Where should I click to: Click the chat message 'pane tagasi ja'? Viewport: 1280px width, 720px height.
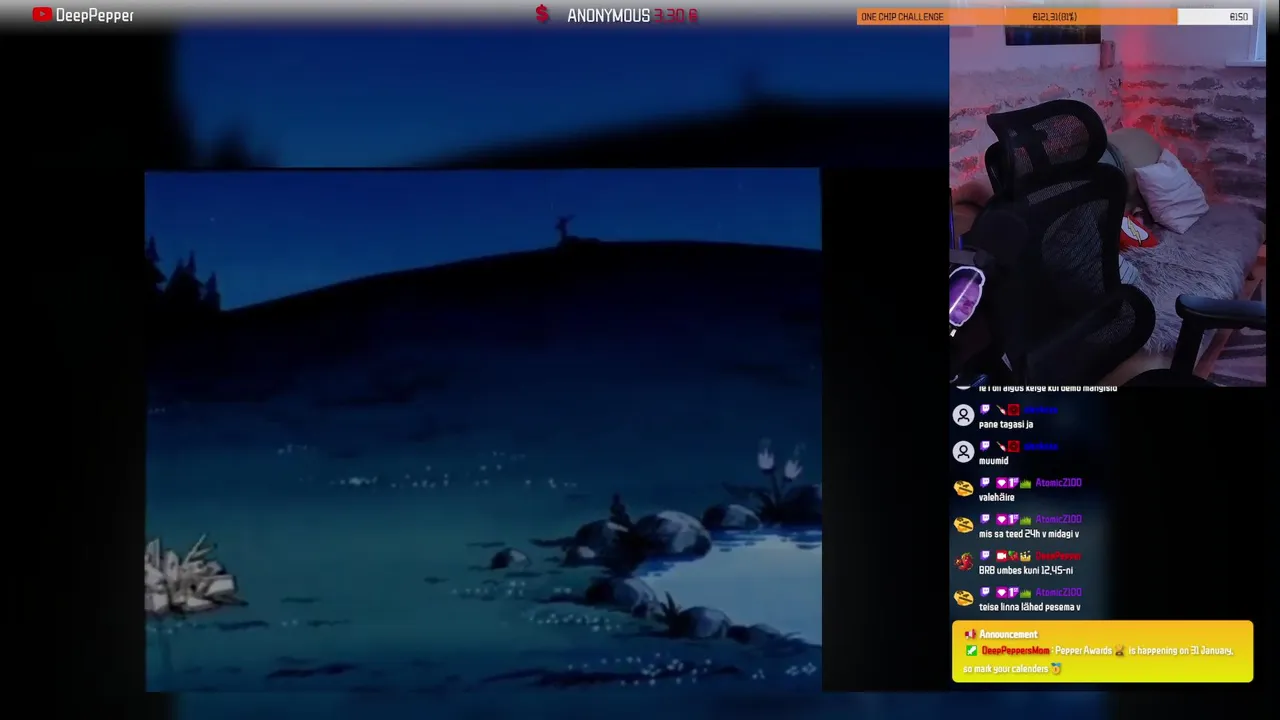click(x=1006, y=424)
